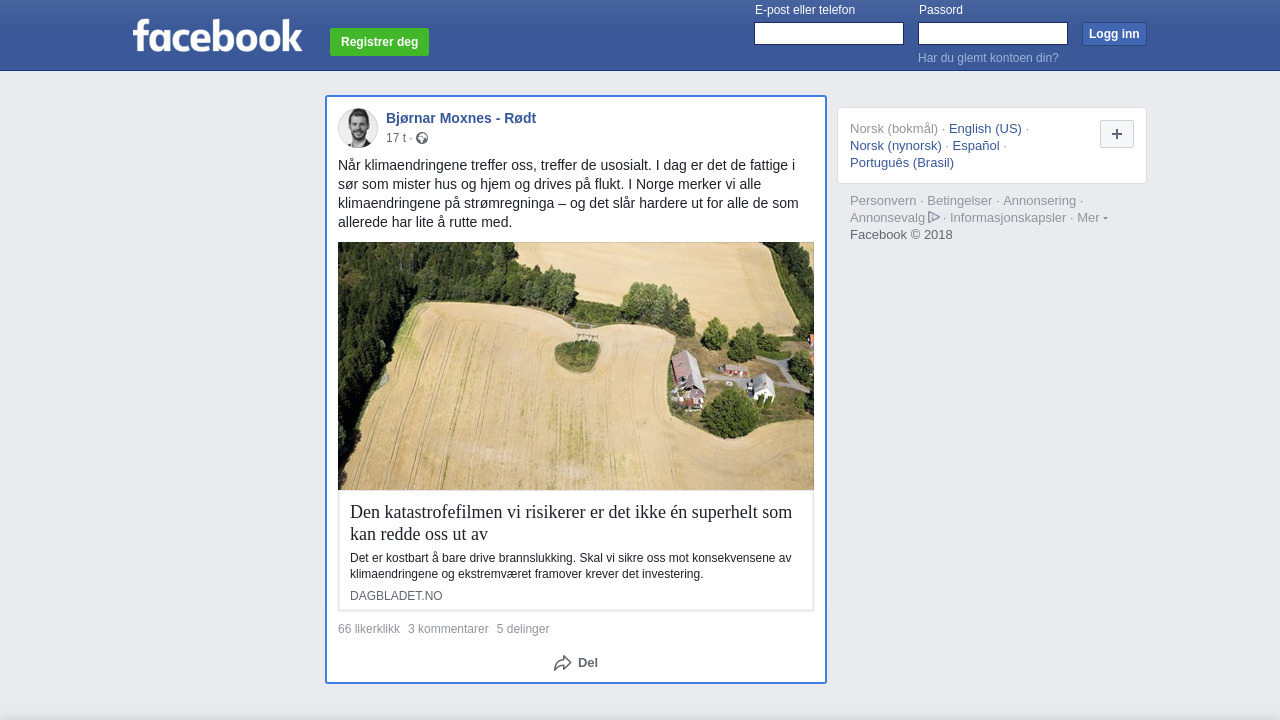
Task: Click the public globe privacy icon
Action: click(x=422, y=138)
